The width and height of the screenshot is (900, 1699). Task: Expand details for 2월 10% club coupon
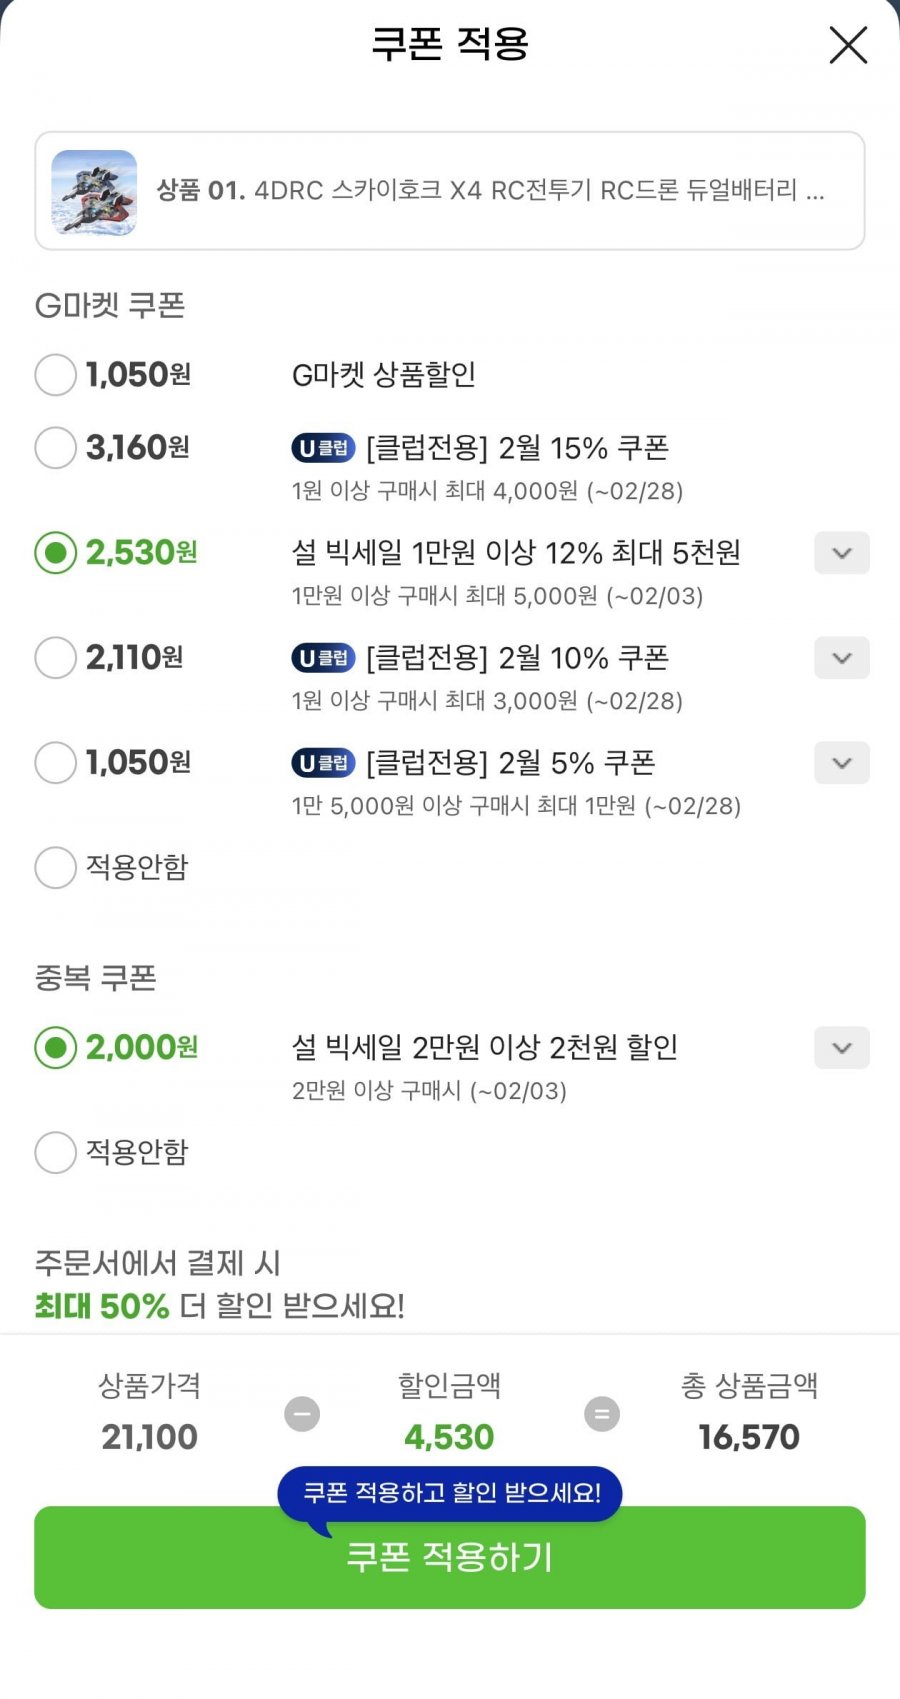(842, 658)
